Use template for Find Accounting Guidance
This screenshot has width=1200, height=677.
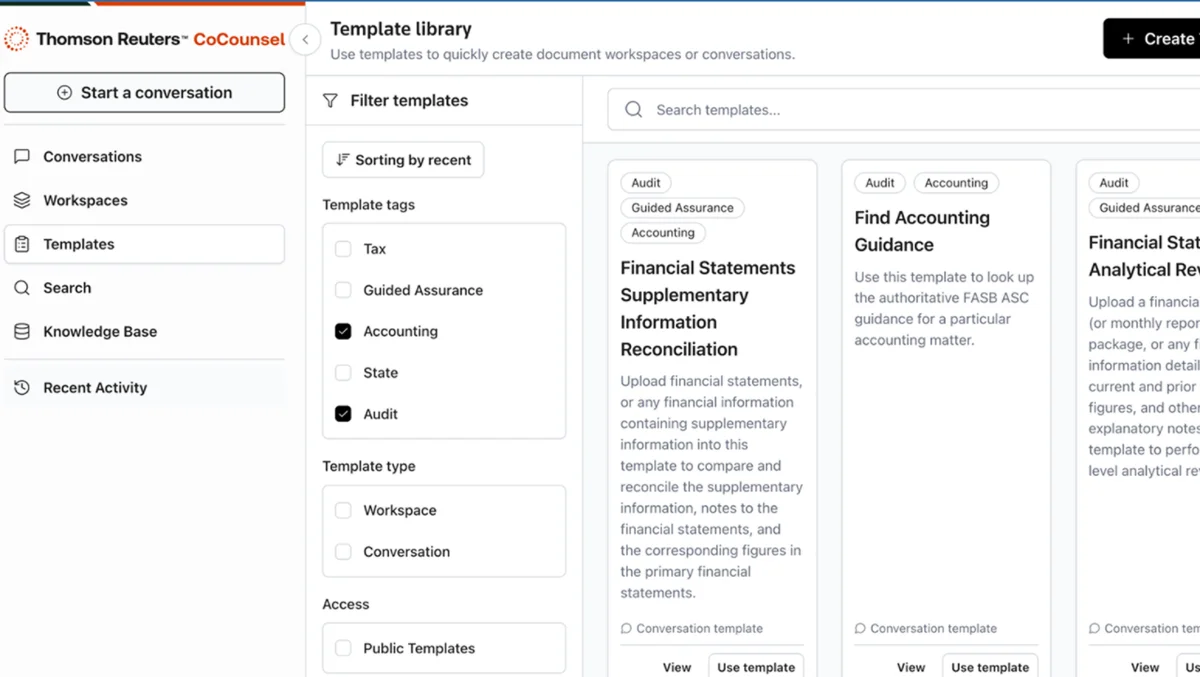[x=990, y=666]
